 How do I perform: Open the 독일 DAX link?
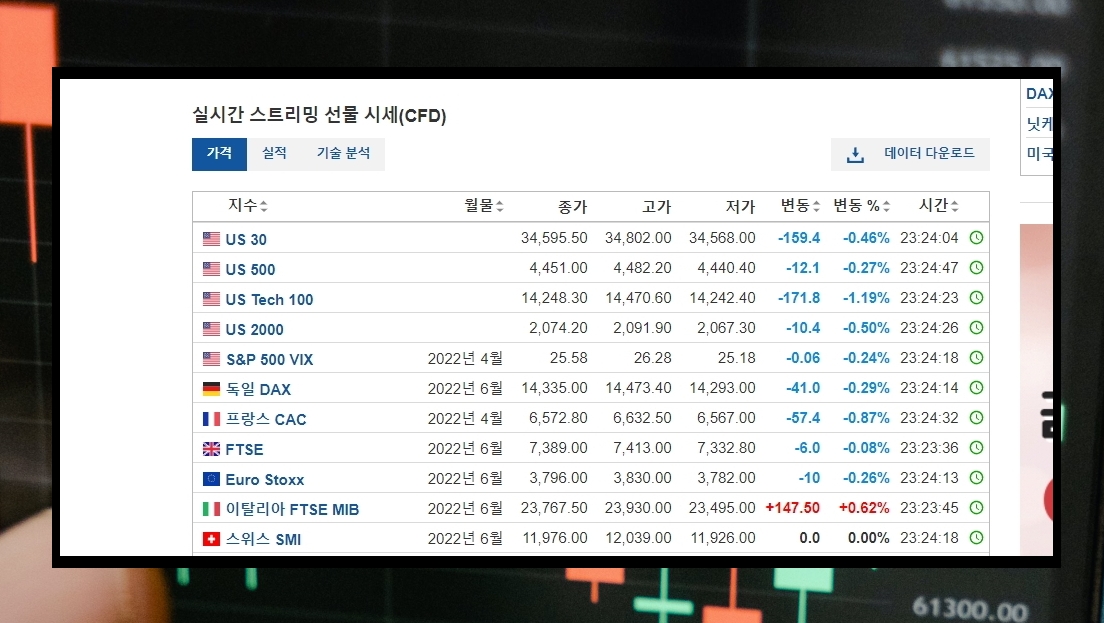tap(258, 389)
